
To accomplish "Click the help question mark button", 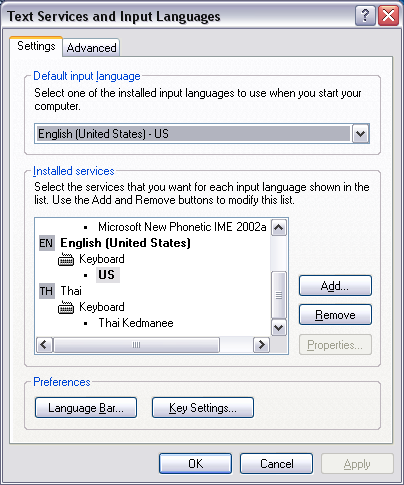I will (365, 16).
